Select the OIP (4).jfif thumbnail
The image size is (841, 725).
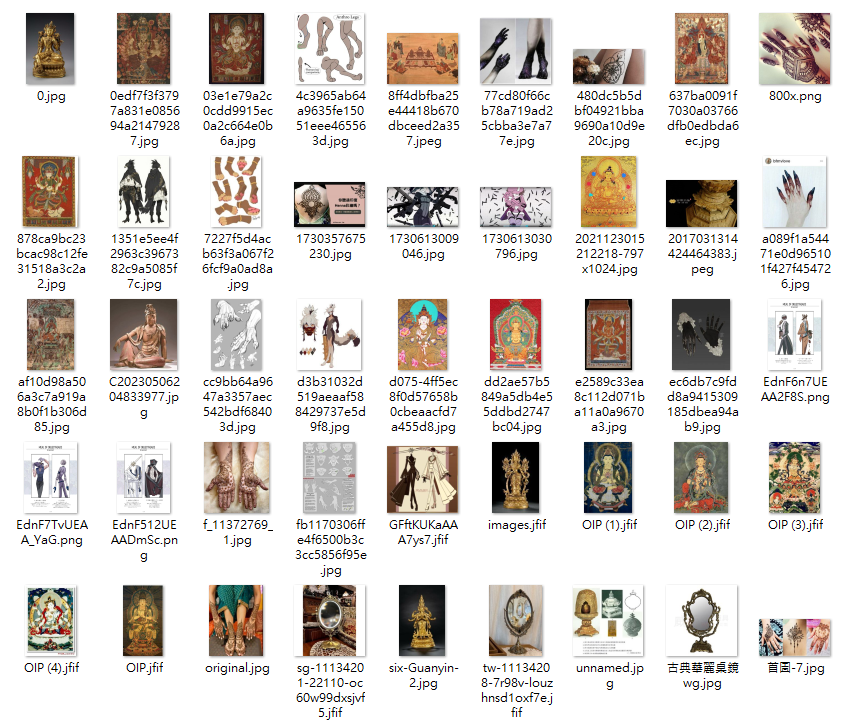pos(50,621)
